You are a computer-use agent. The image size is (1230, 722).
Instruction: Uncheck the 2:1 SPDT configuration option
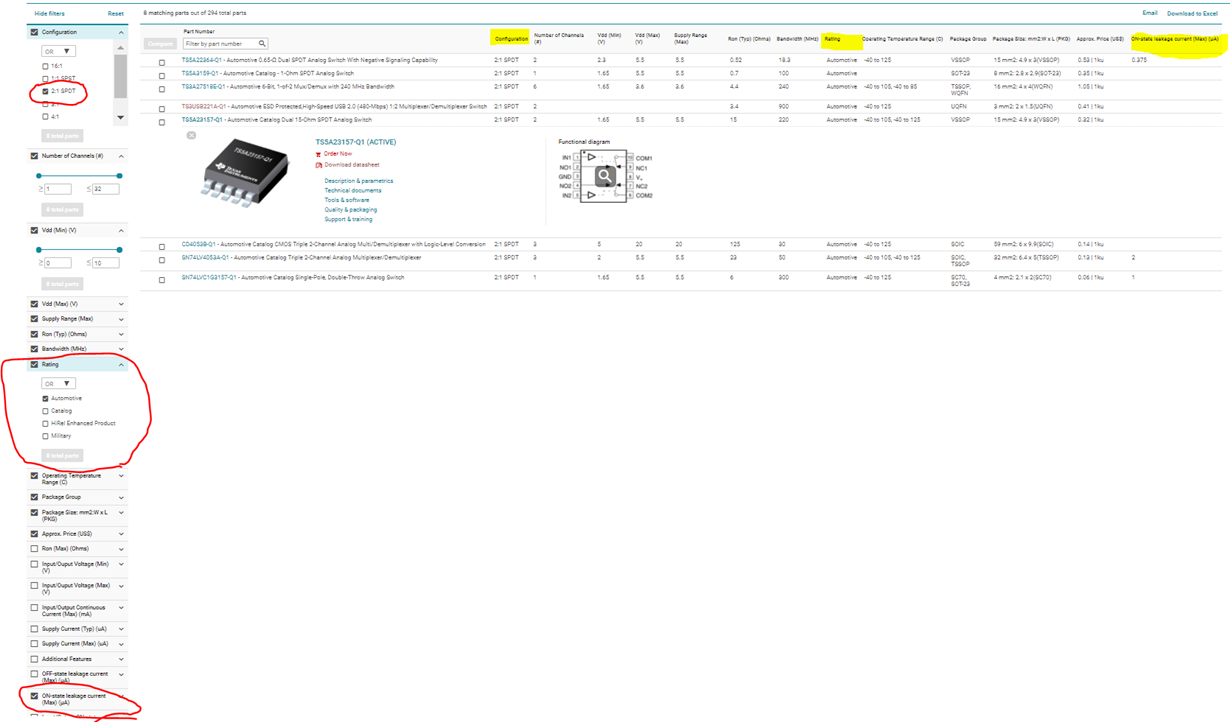click(45, 91)
